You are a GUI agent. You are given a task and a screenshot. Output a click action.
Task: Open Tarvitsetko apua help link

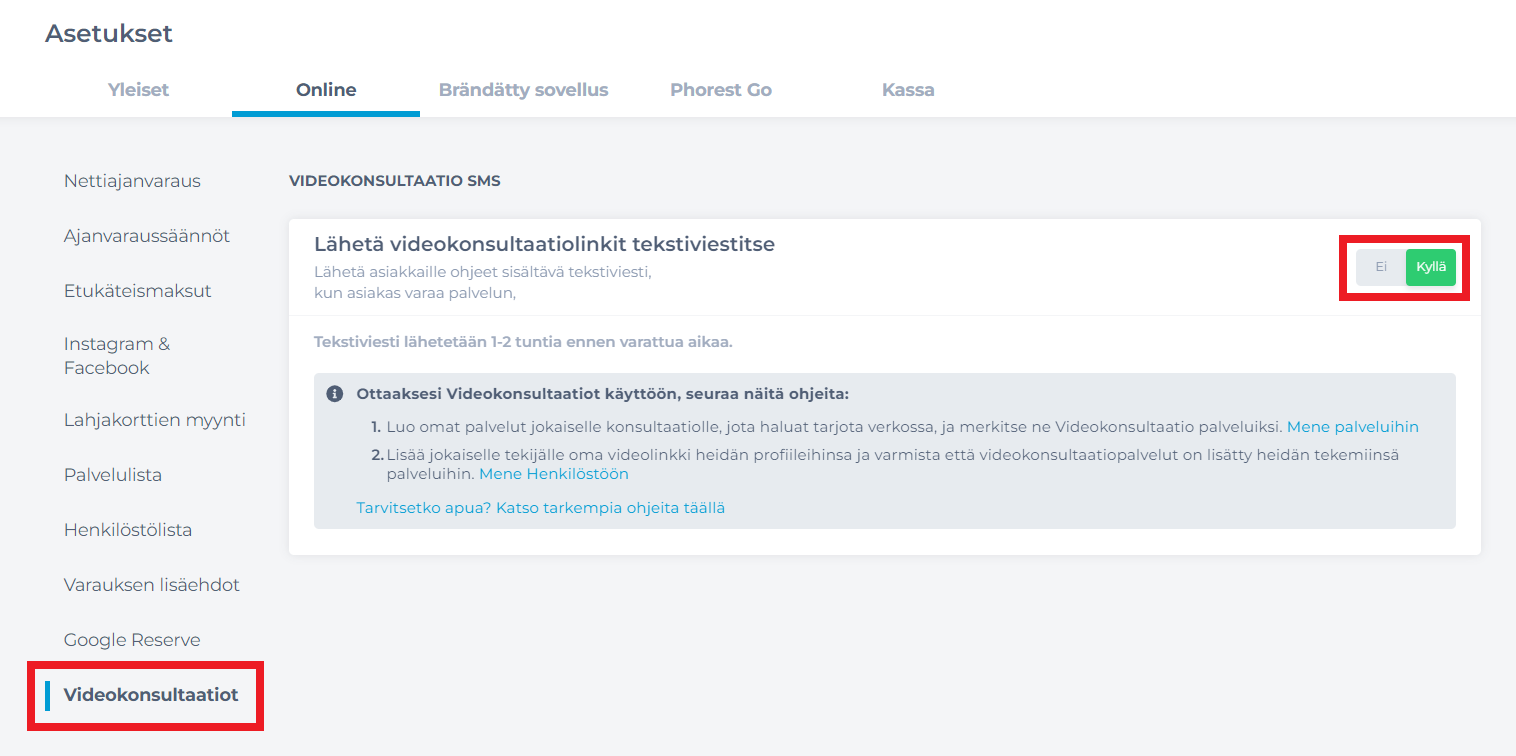[541, 508]
